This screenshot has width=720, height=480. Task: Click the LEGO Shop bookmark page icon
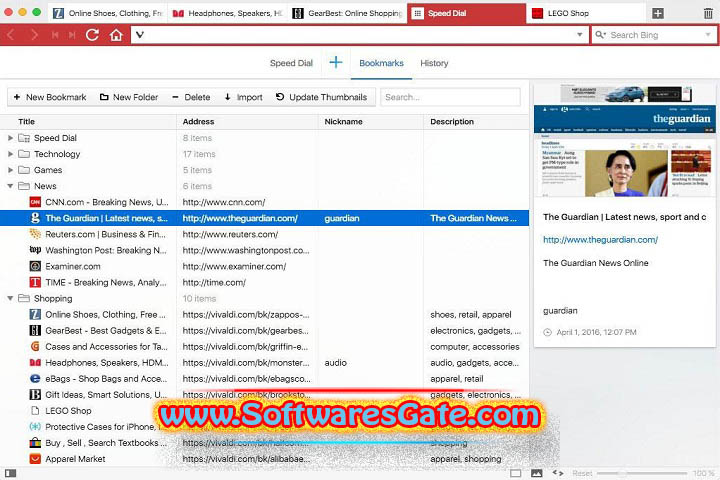click(35, 411)
